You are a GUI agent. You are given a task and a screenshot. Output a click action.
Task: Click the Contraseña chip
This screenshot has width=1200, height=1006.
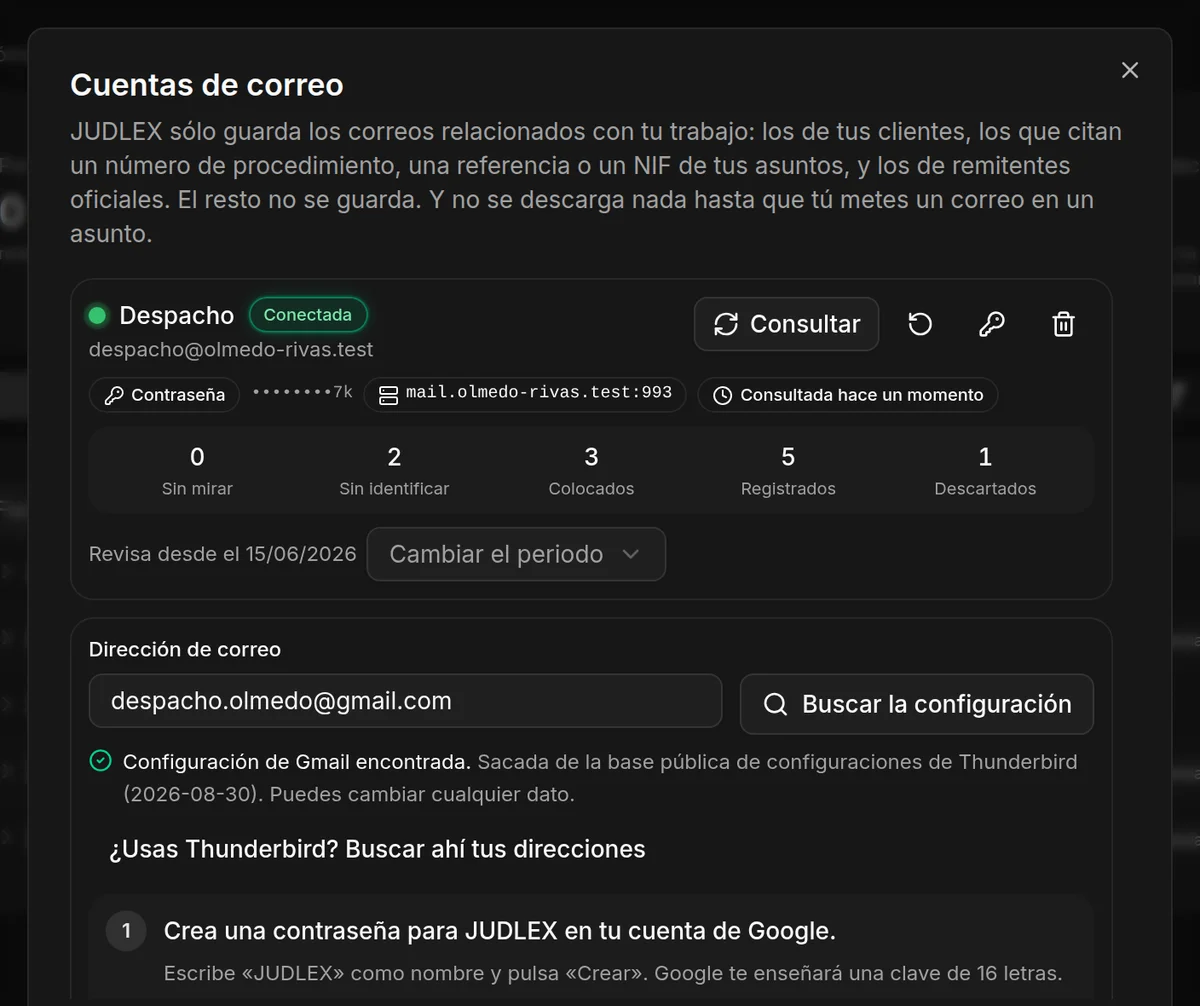tap(165, 394)
